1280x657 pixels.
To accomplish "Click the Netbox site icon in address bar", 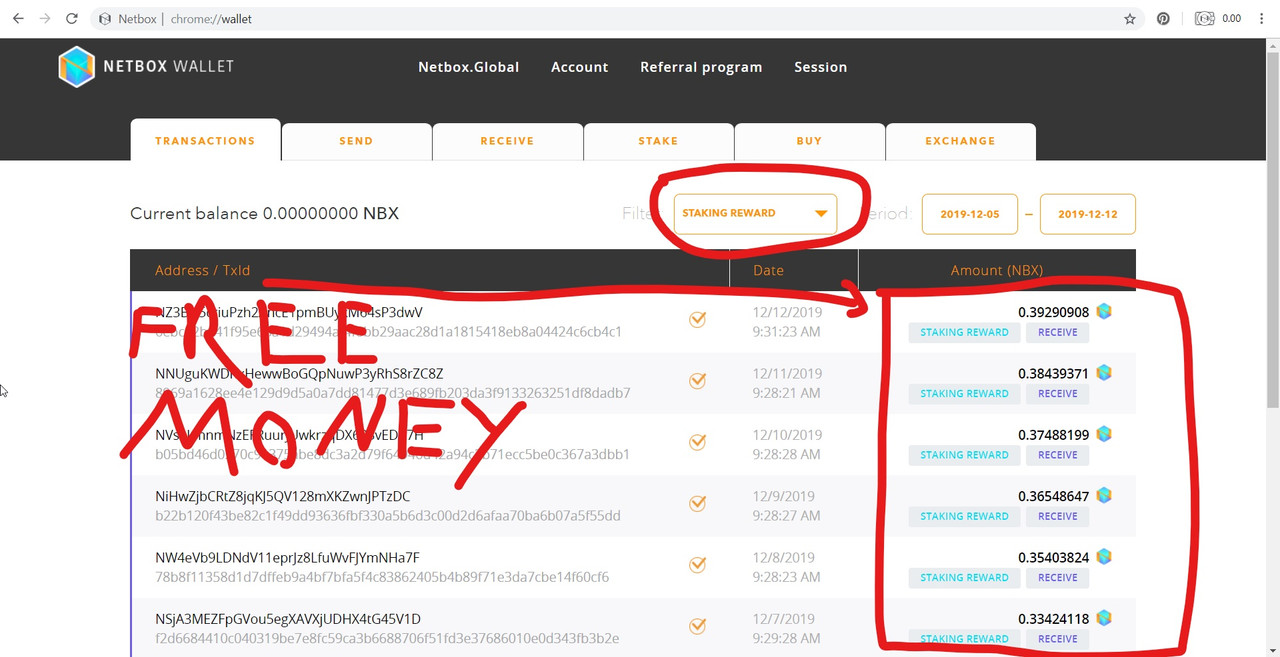I will [x=104, y=19].
